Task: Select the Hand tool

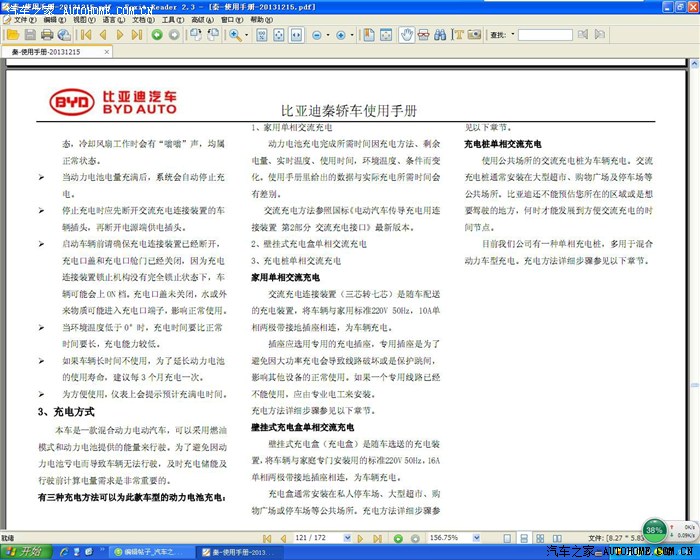Action: coord(407,35)
